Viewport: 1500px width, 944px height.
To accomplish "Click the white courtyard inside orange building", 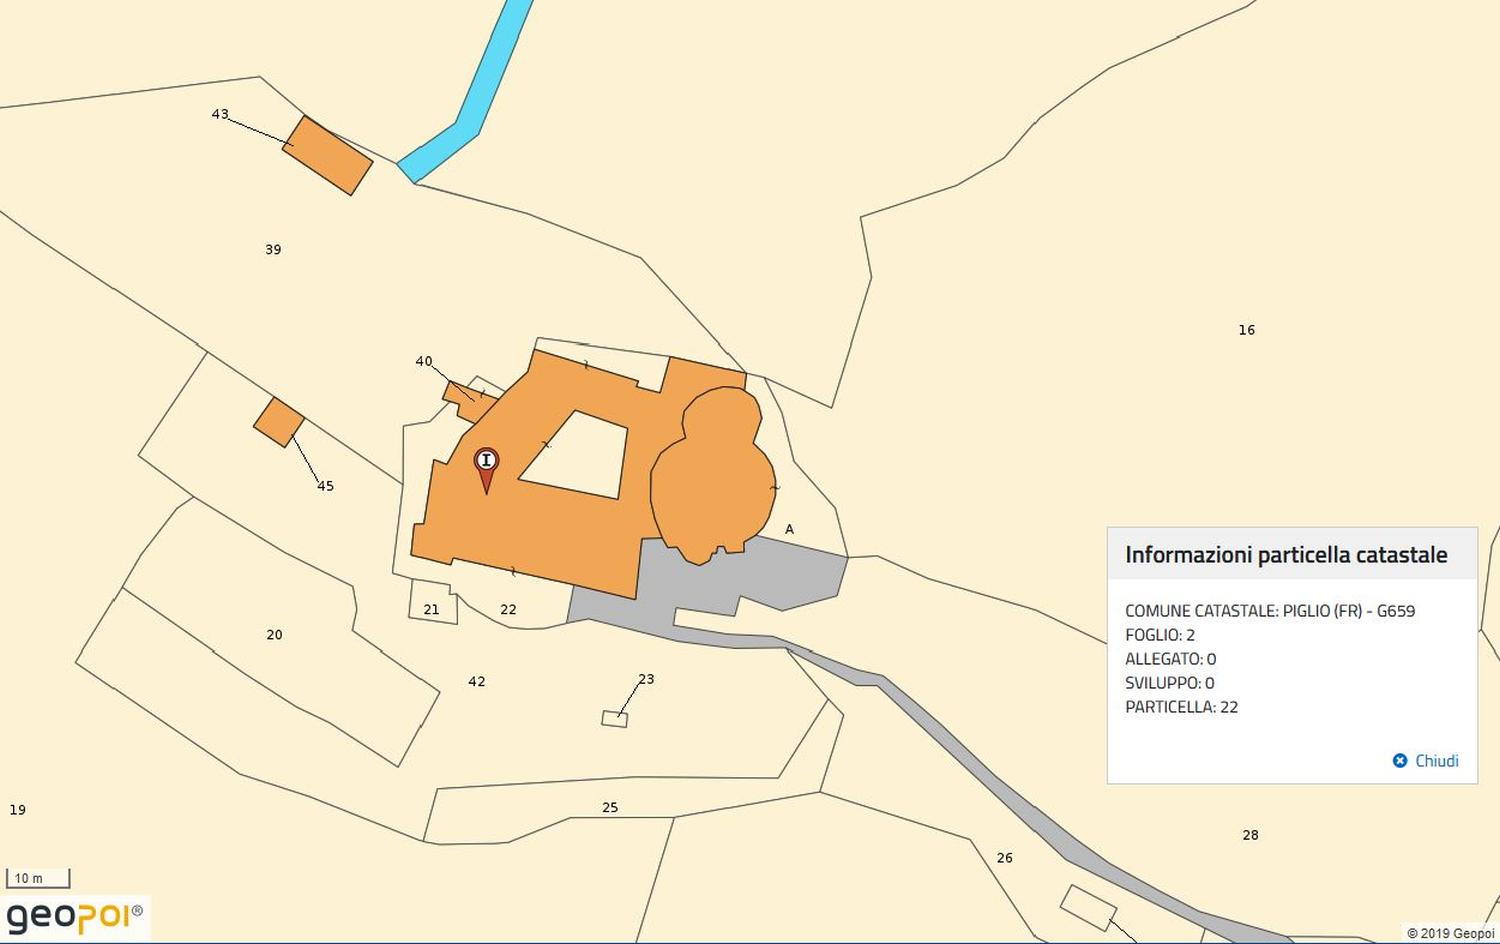I will [x=575, y=456].
